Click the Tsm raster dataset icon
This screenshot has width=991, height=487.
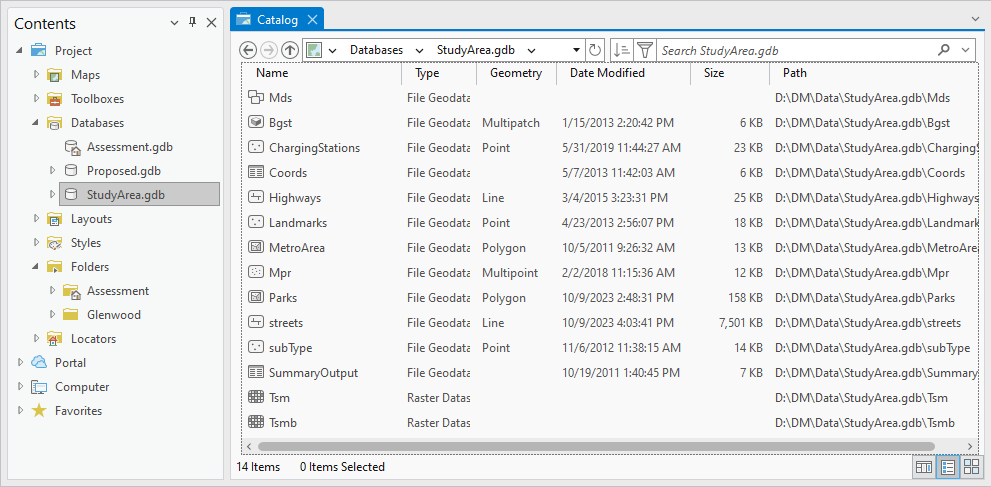(255, 398)
